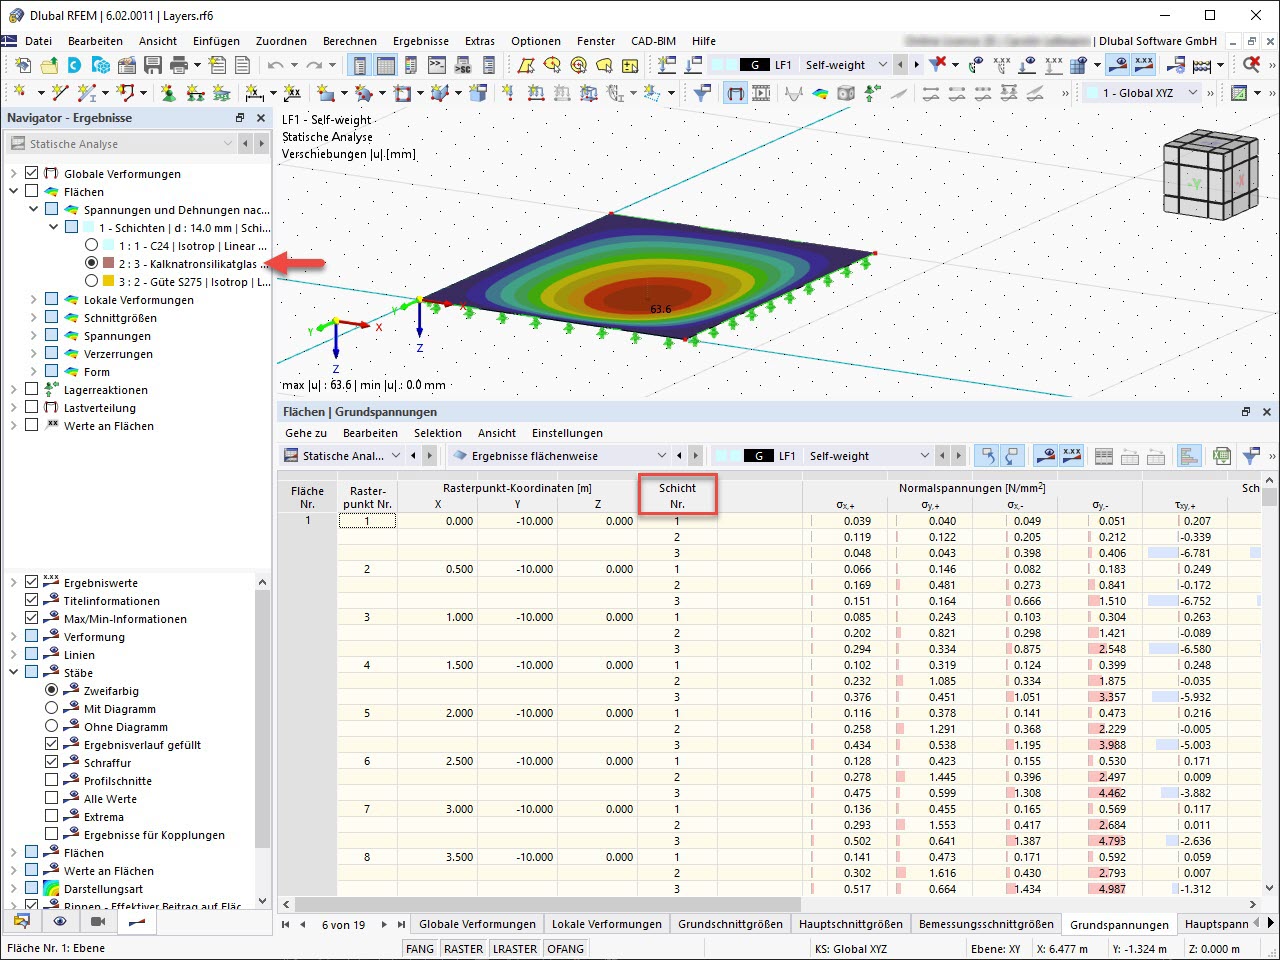Click the open folder icon
The width and height of the screenshot is (1280, 960).
point(48,65)
